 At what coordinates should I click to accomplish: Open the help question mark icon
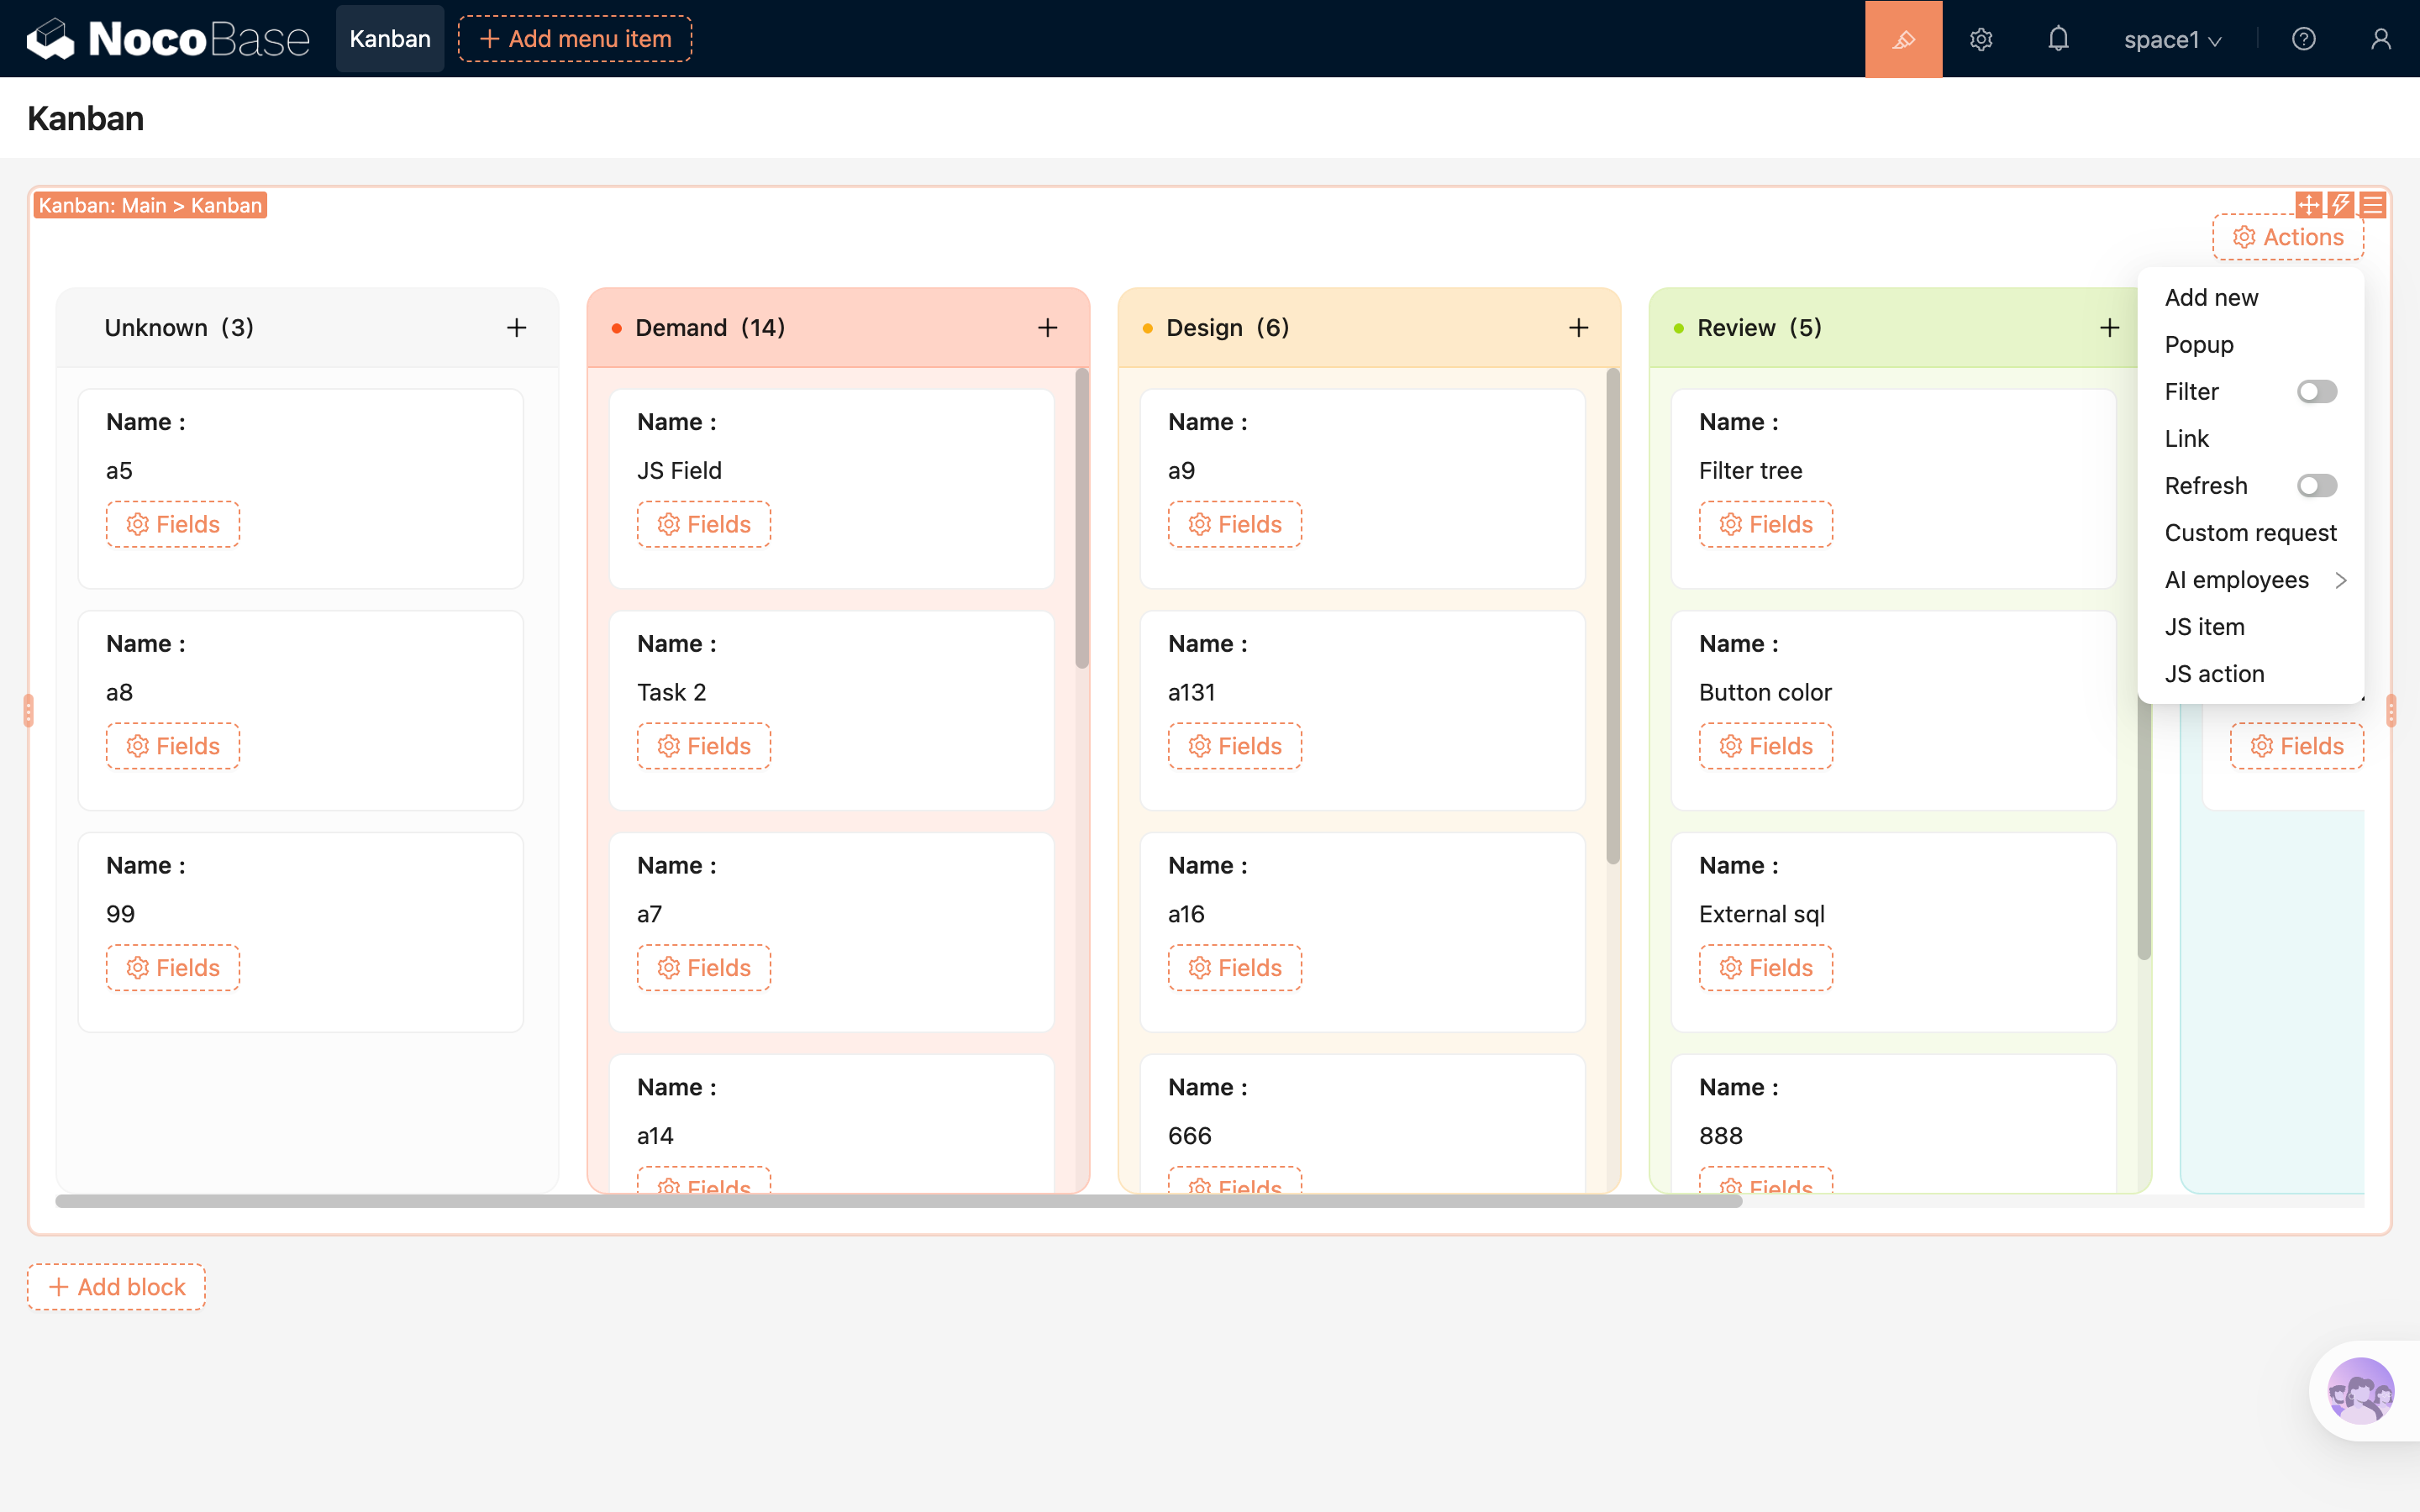tap(2303, 39)
